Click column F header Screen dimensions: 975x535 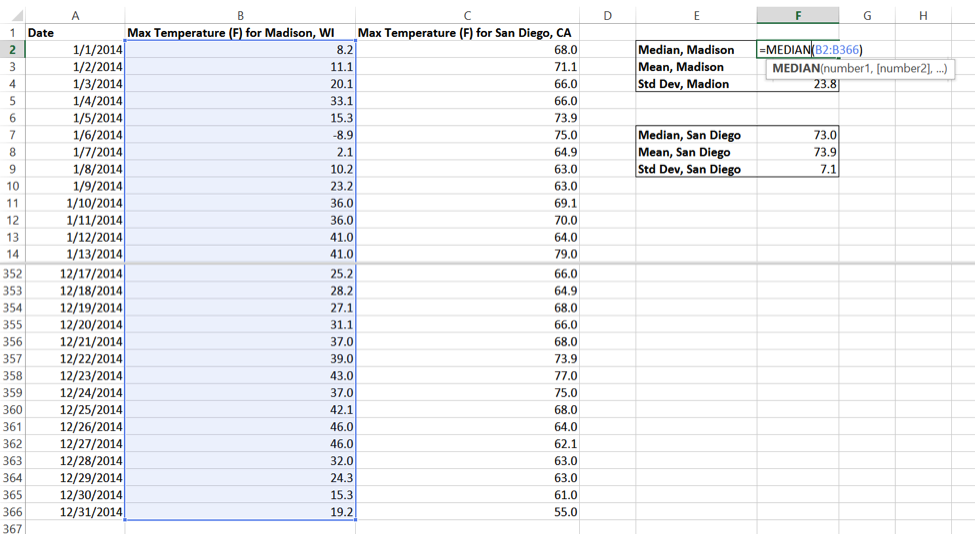pos(797,15)
